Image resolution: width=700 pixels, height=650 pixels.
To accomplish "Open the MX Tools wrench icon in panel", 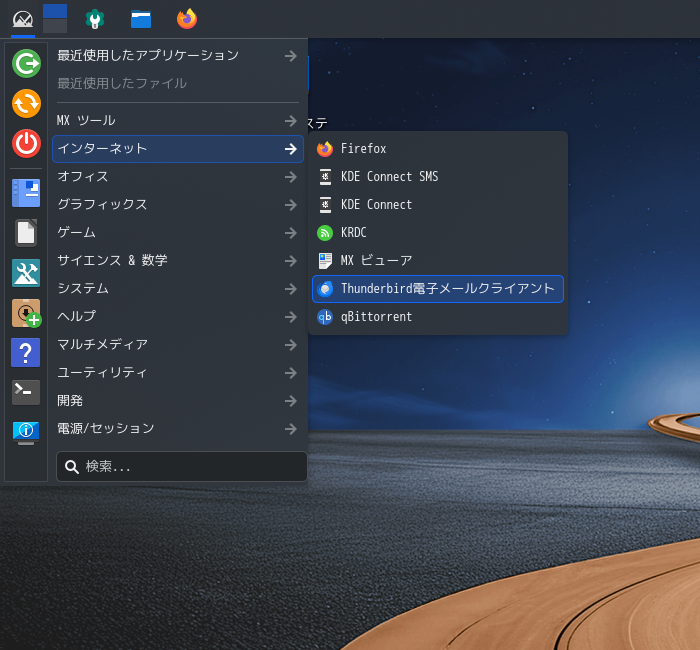I will tap(95, 19).
